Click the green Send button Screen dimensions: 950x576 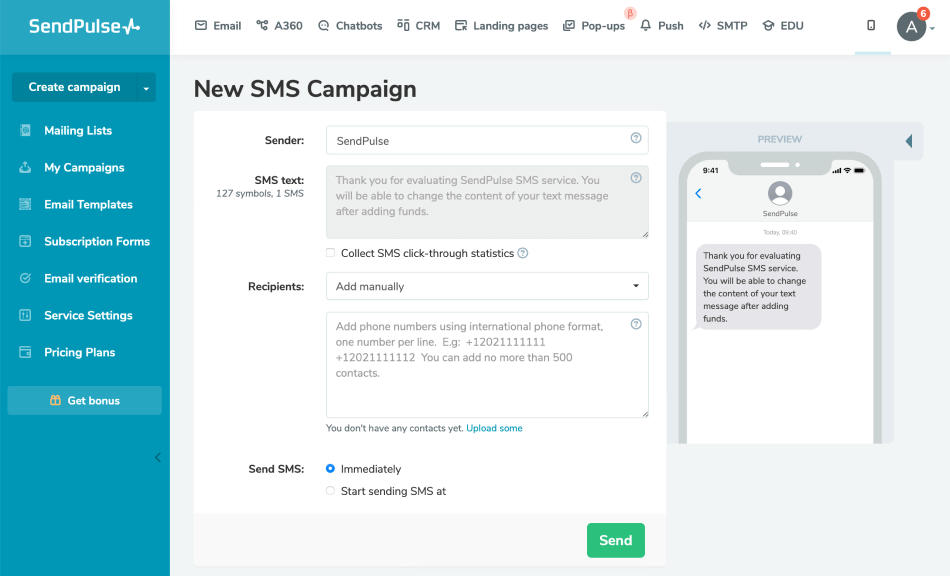coord(615,540)
